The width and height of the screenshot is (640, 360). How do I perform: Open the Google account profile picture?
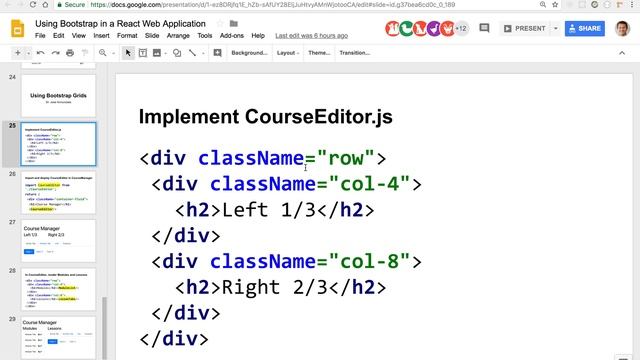point(622,29)
